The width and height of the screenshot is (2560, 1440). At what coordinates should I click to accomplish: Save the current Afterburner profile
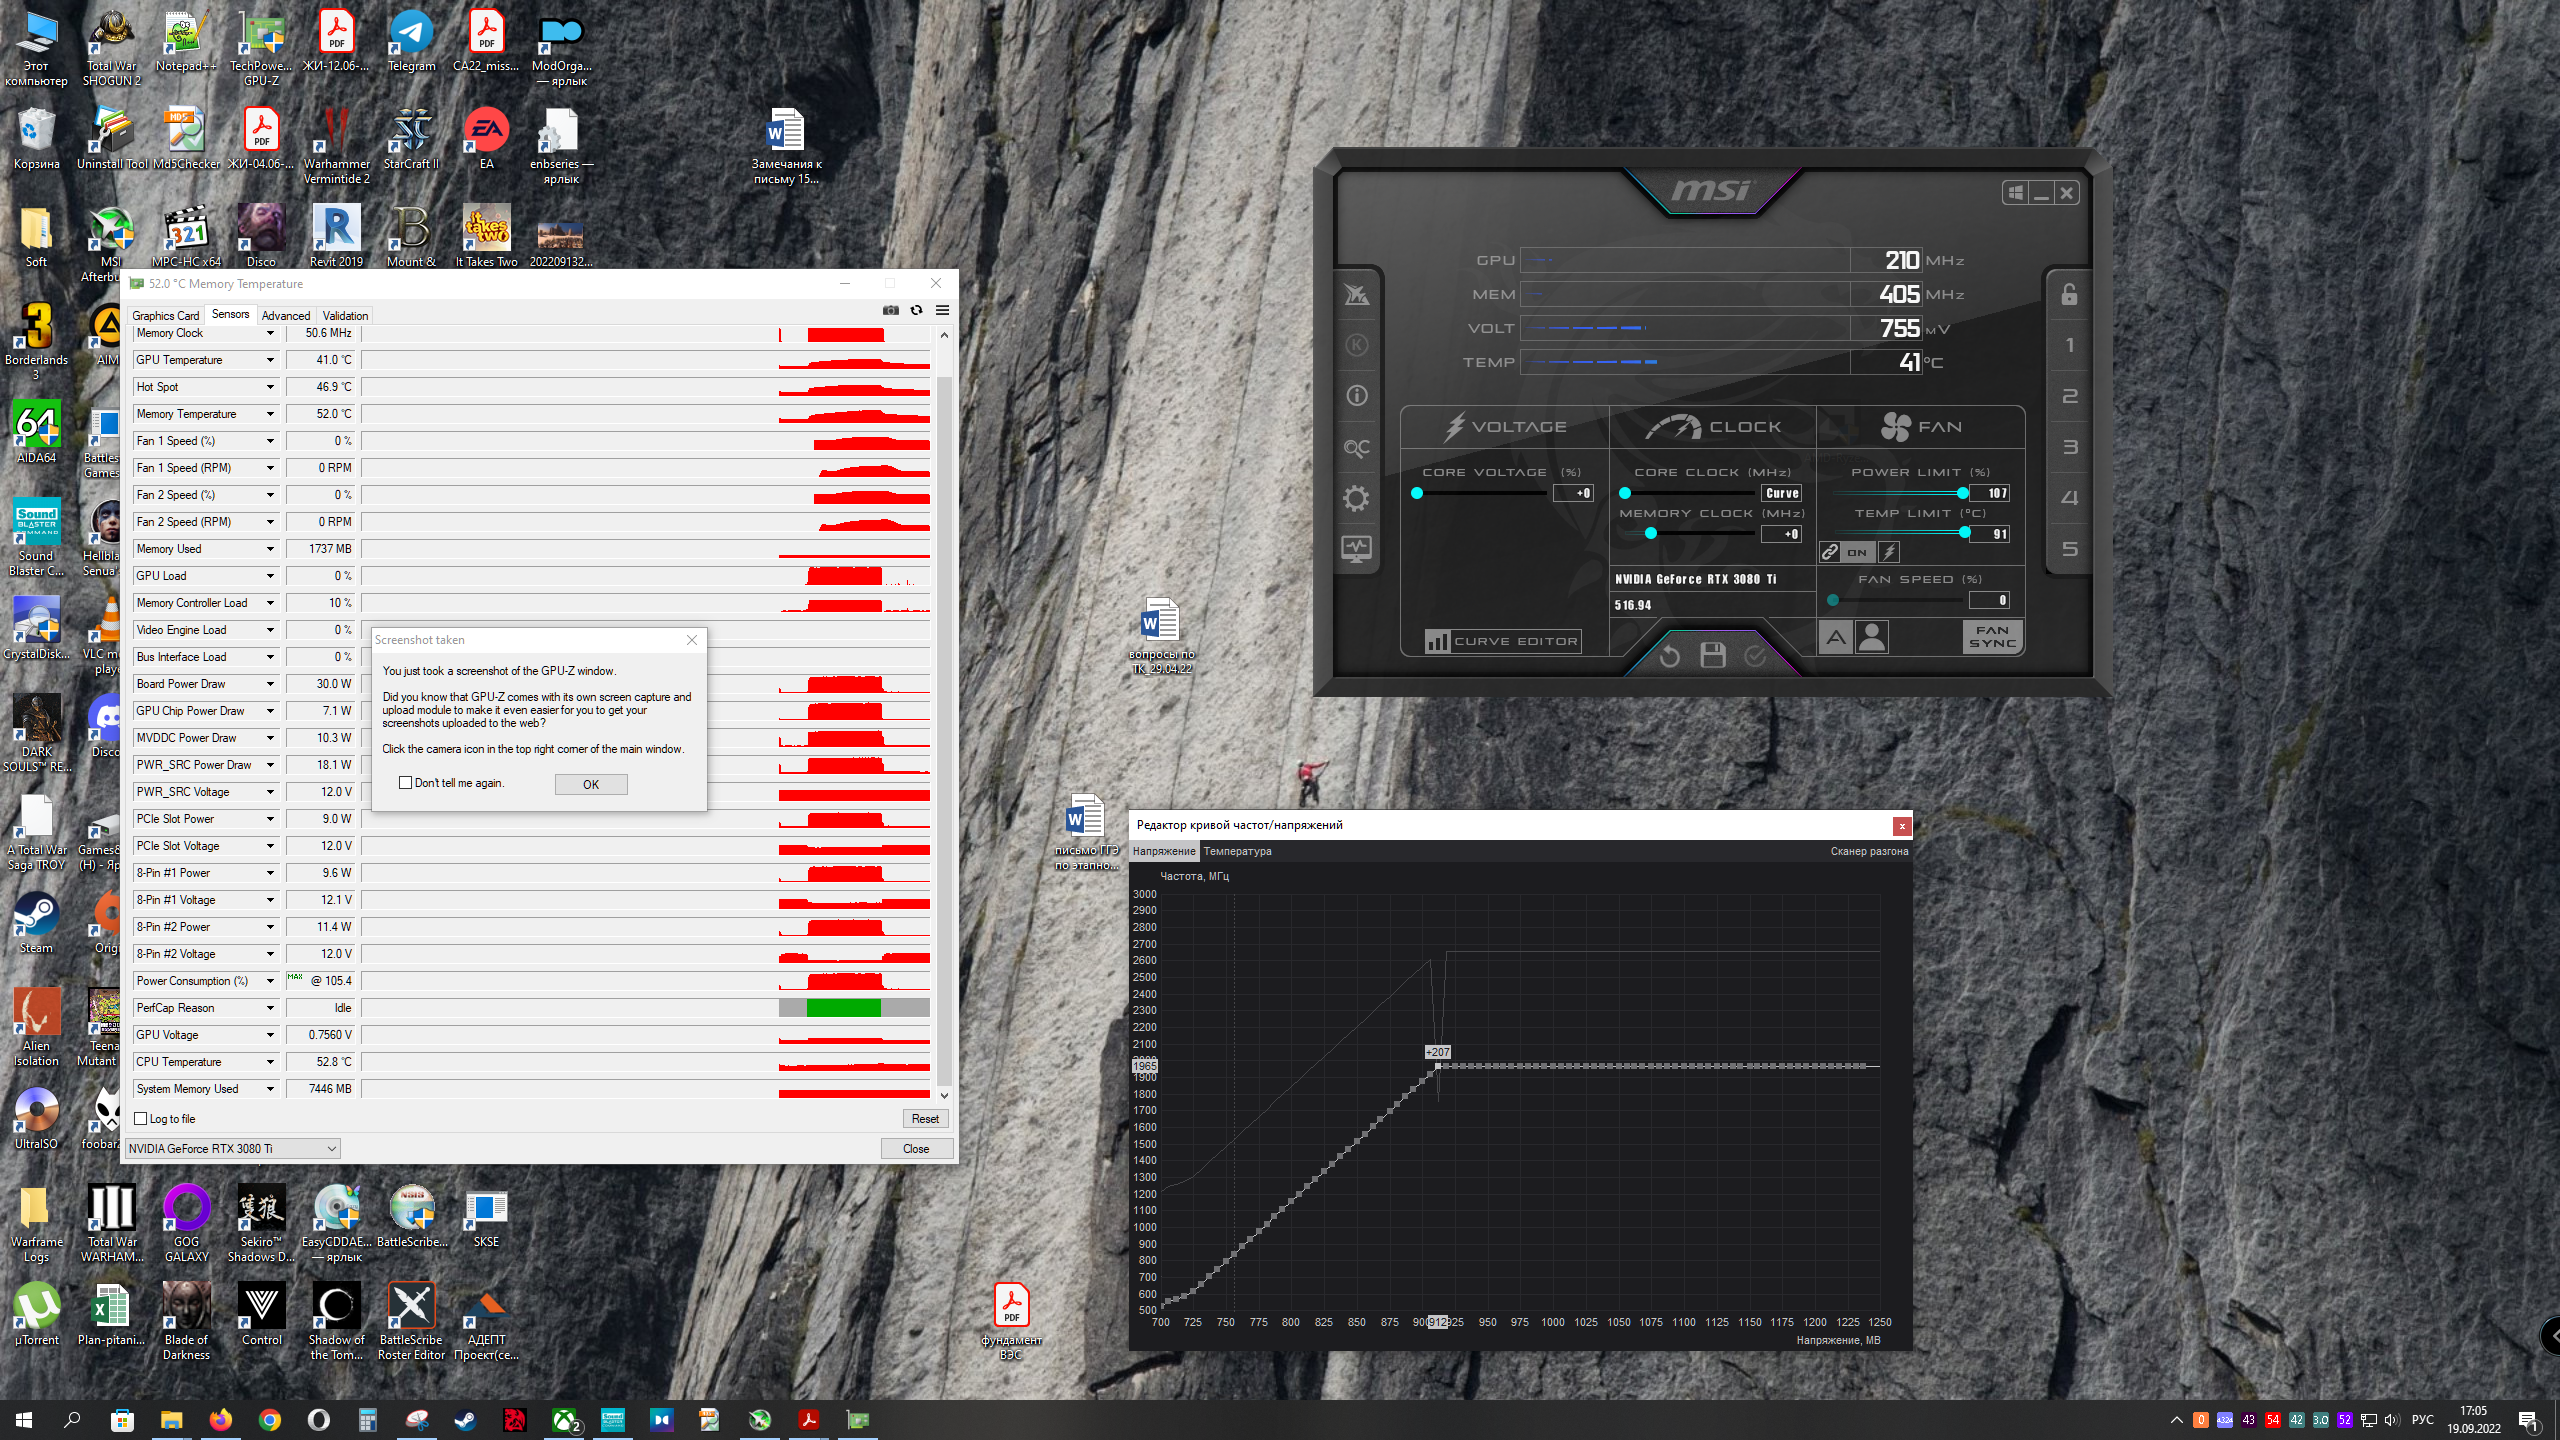pos(1712,656)
